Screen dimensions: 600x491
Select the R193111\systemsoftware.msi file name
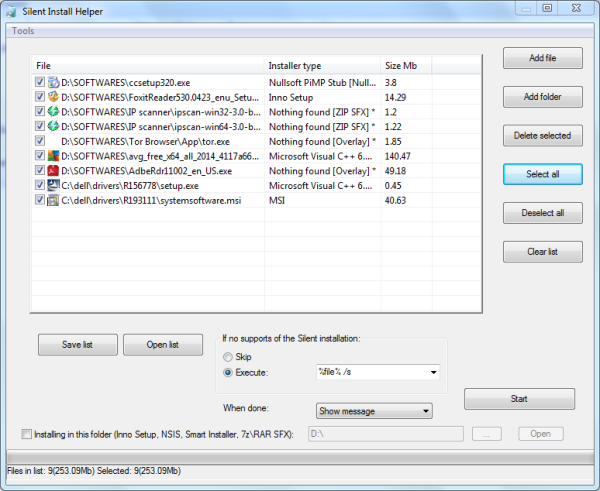(151, 201)
